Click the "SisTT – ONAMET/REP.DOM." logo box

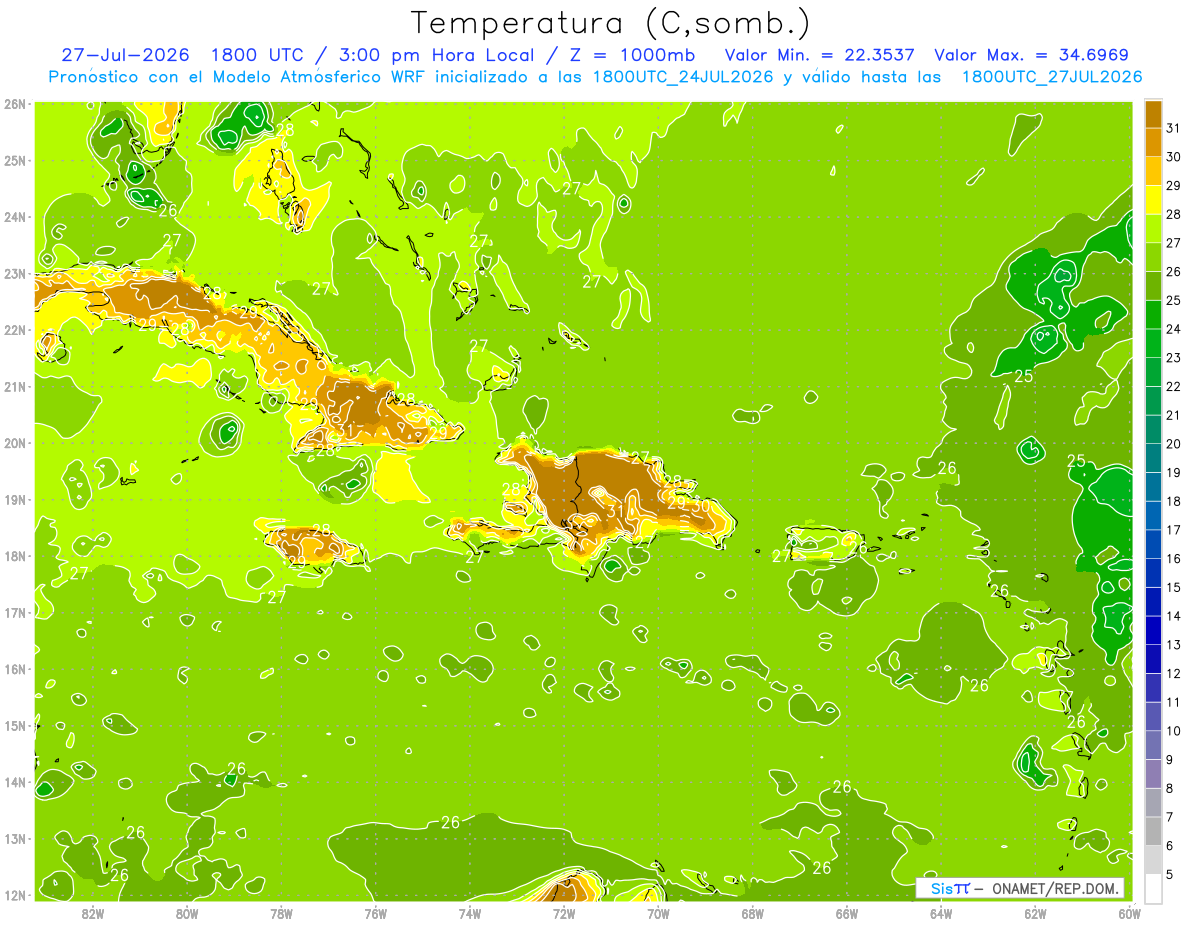(x=1019, y=888)
